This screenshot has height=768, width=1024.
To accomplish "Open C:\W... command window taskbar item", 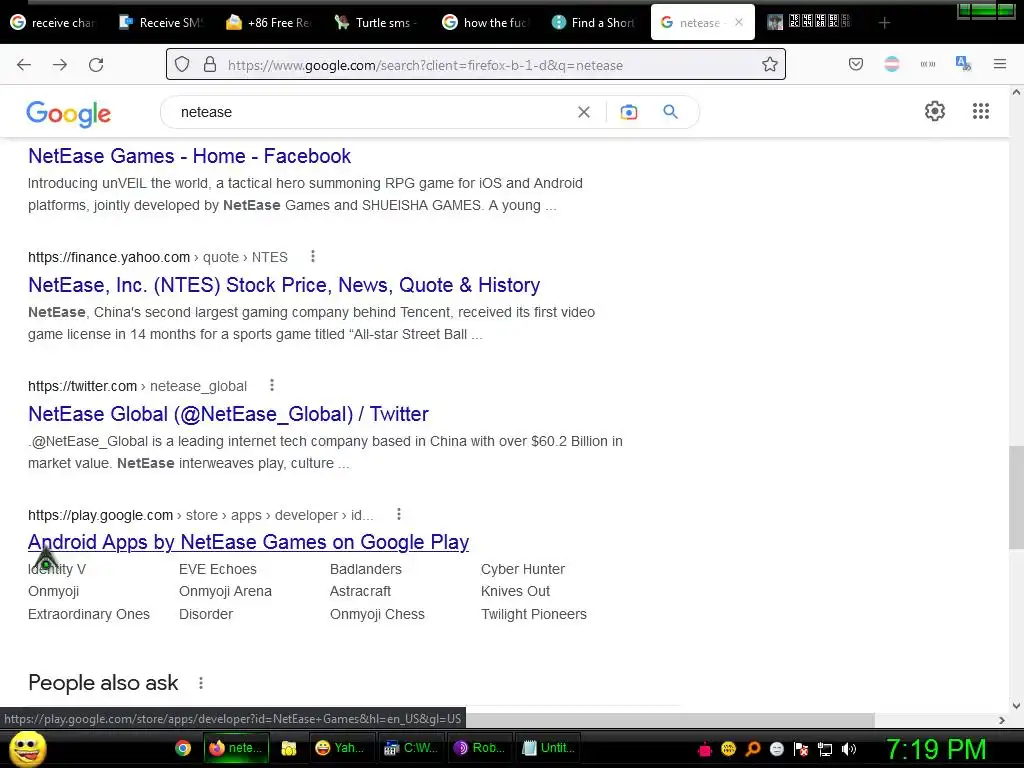I will point(411,748).
